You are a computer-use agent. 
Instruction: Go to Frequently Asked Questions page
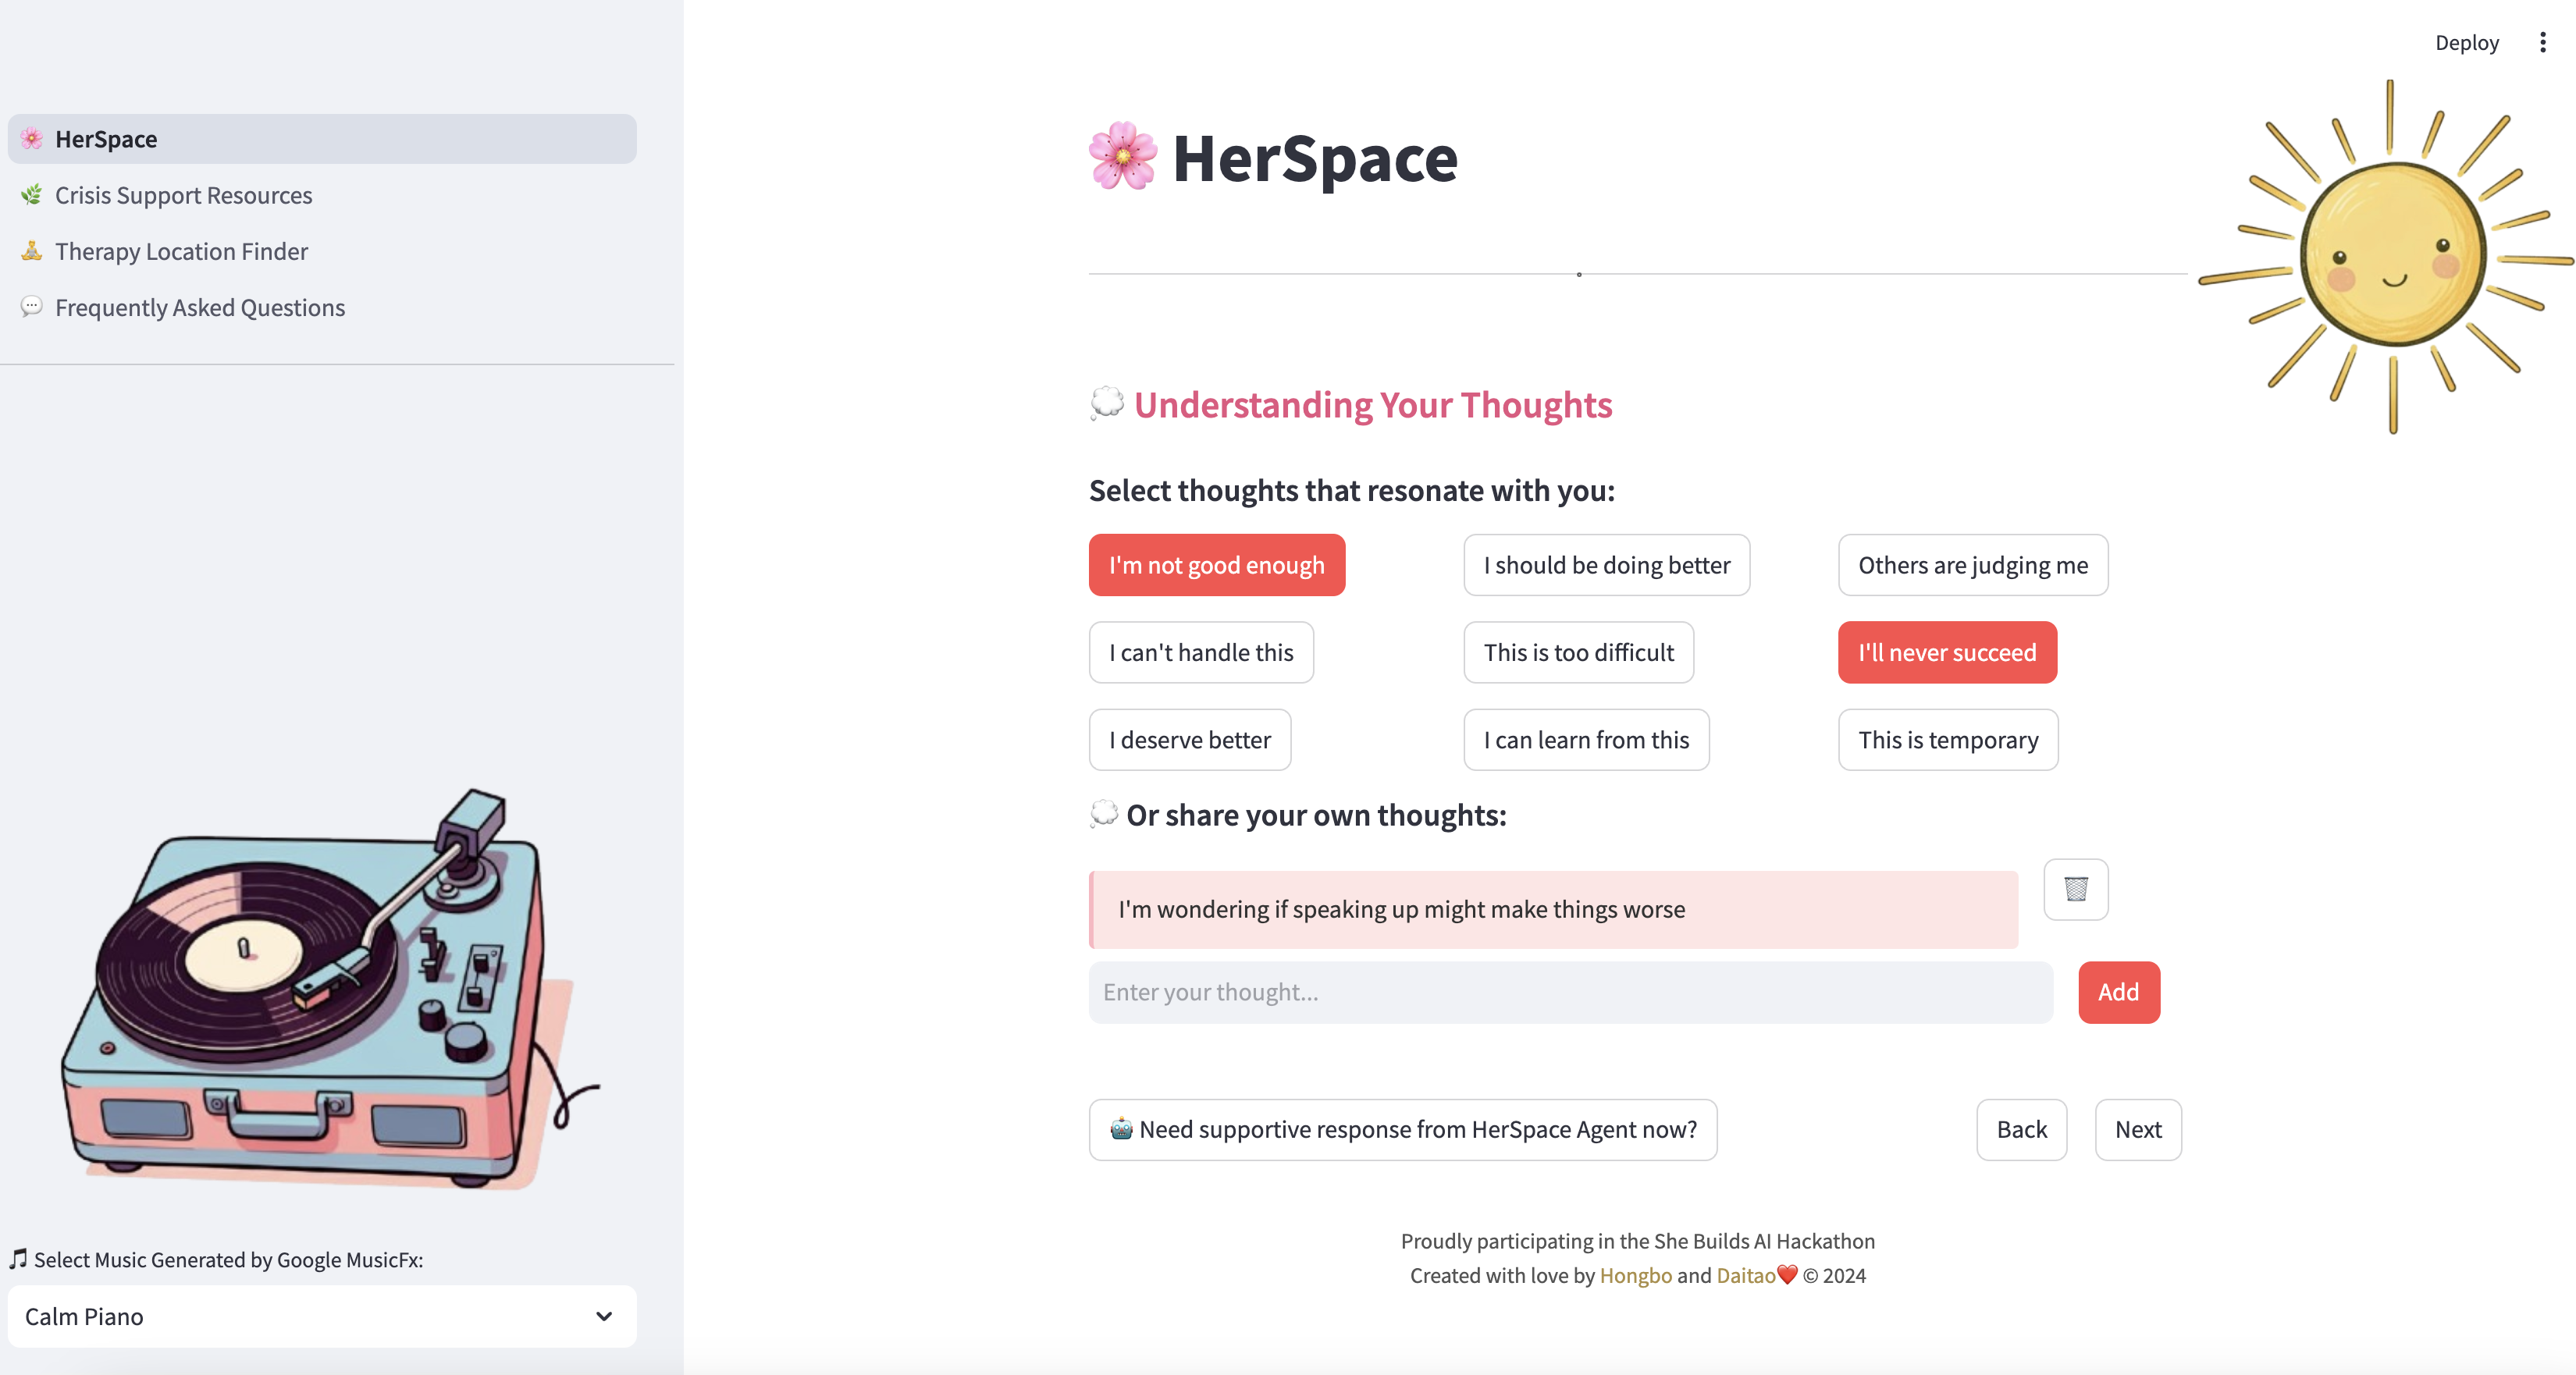point(200,307)
